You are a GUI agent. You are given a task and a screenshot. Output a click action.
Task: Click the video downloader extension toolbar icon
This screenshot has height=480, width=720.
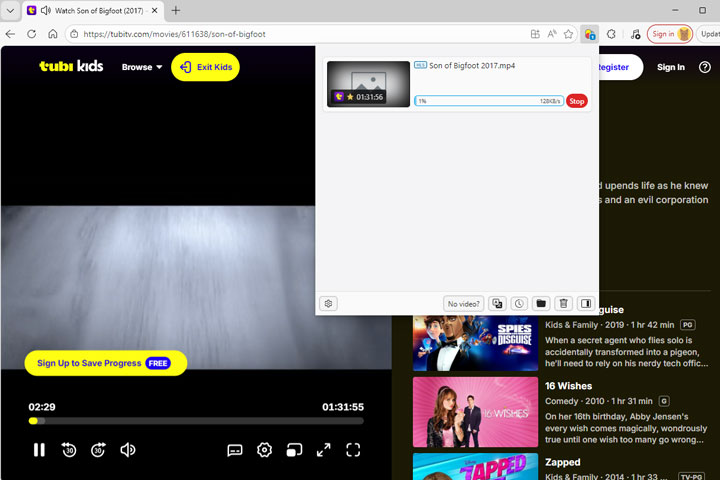point(589,34)
